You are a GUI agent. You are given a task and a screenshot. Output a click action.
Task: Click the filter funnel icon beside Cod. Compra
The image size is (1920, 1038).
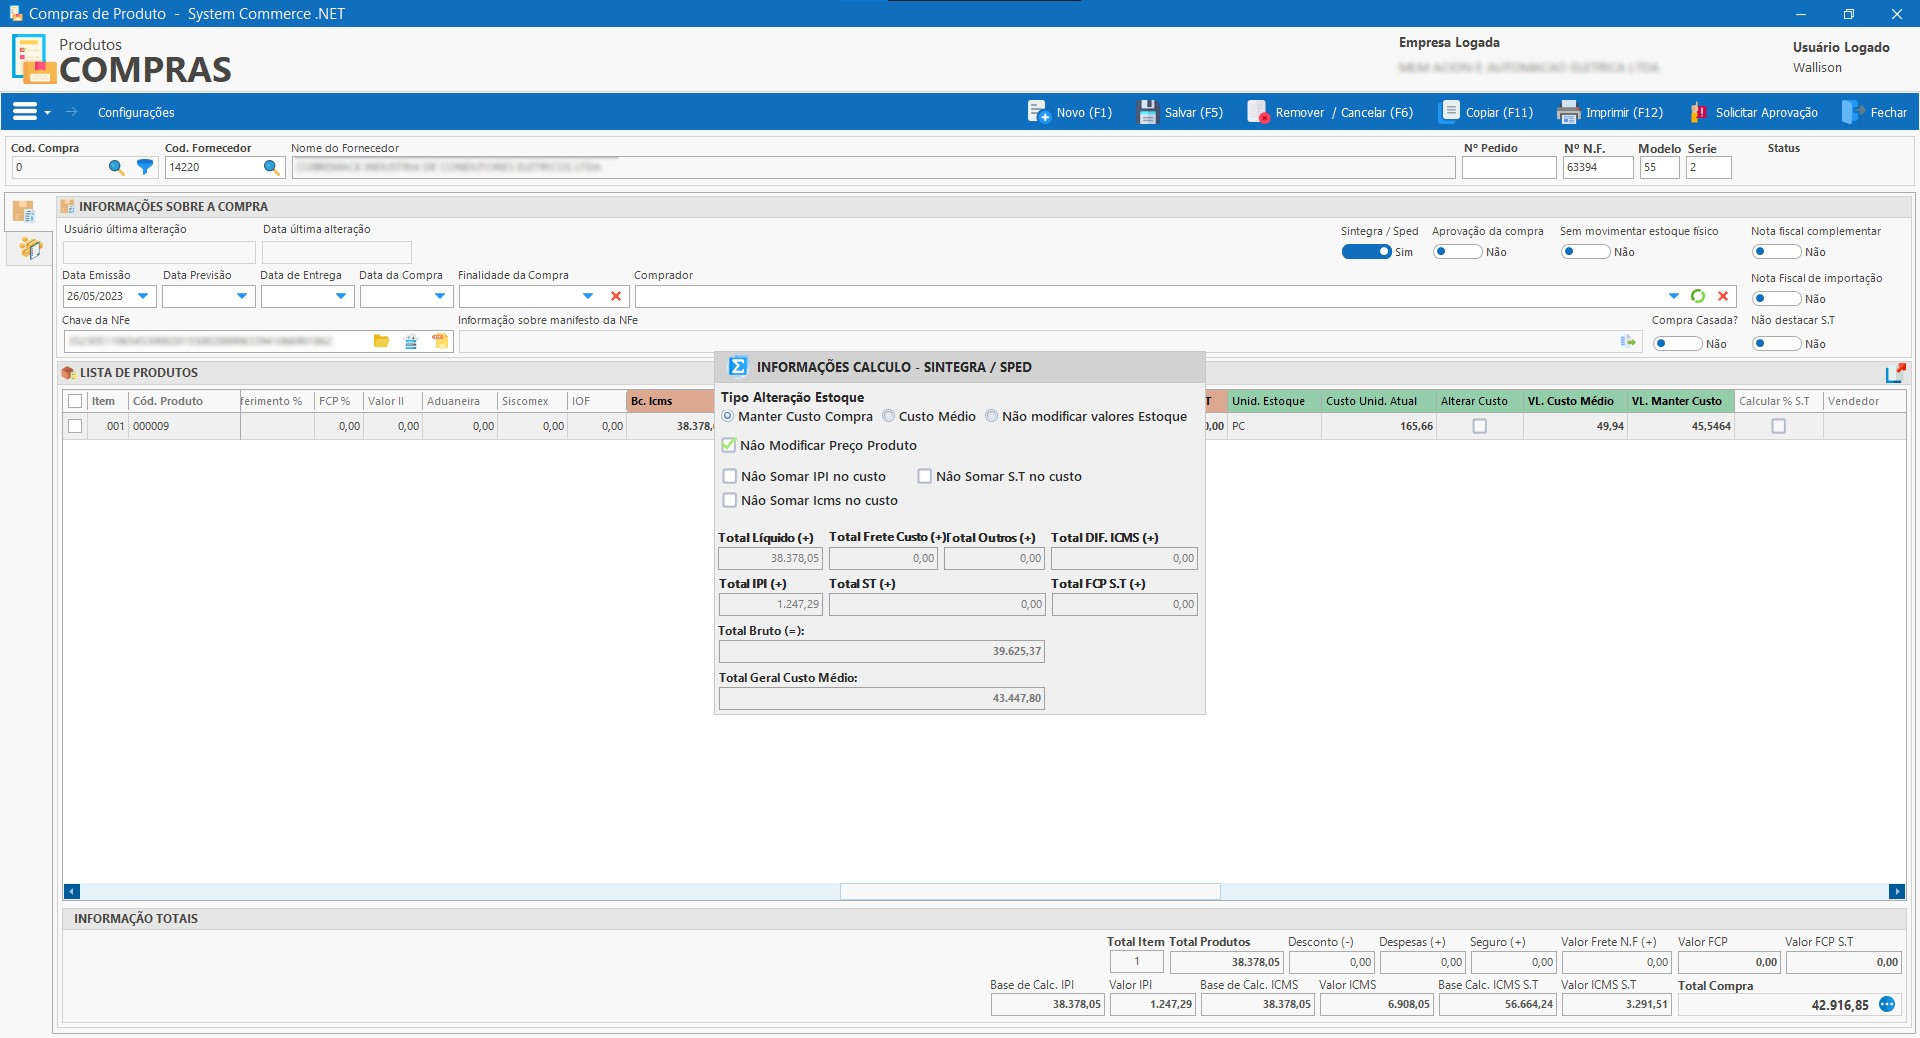pos(145,168)
